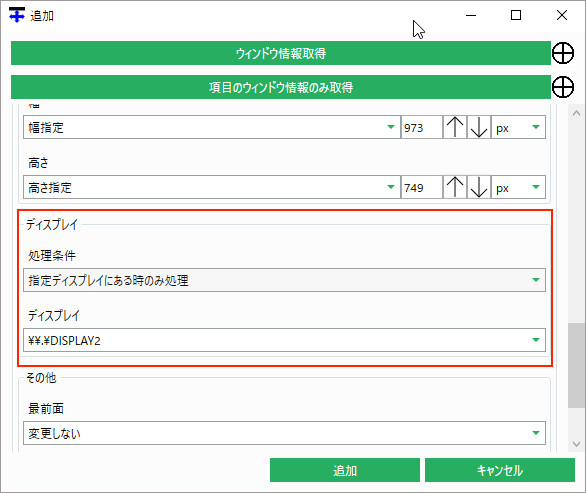Viewport: 586px width, 493px height.
Task: Click the app icon in title bar
Action: pyautogui.click(x=17, y=15)
